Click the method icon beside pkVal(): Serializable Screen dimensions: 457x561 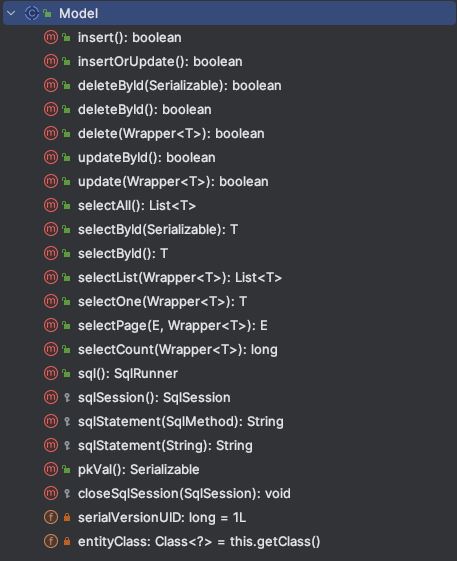click(50, 469)
